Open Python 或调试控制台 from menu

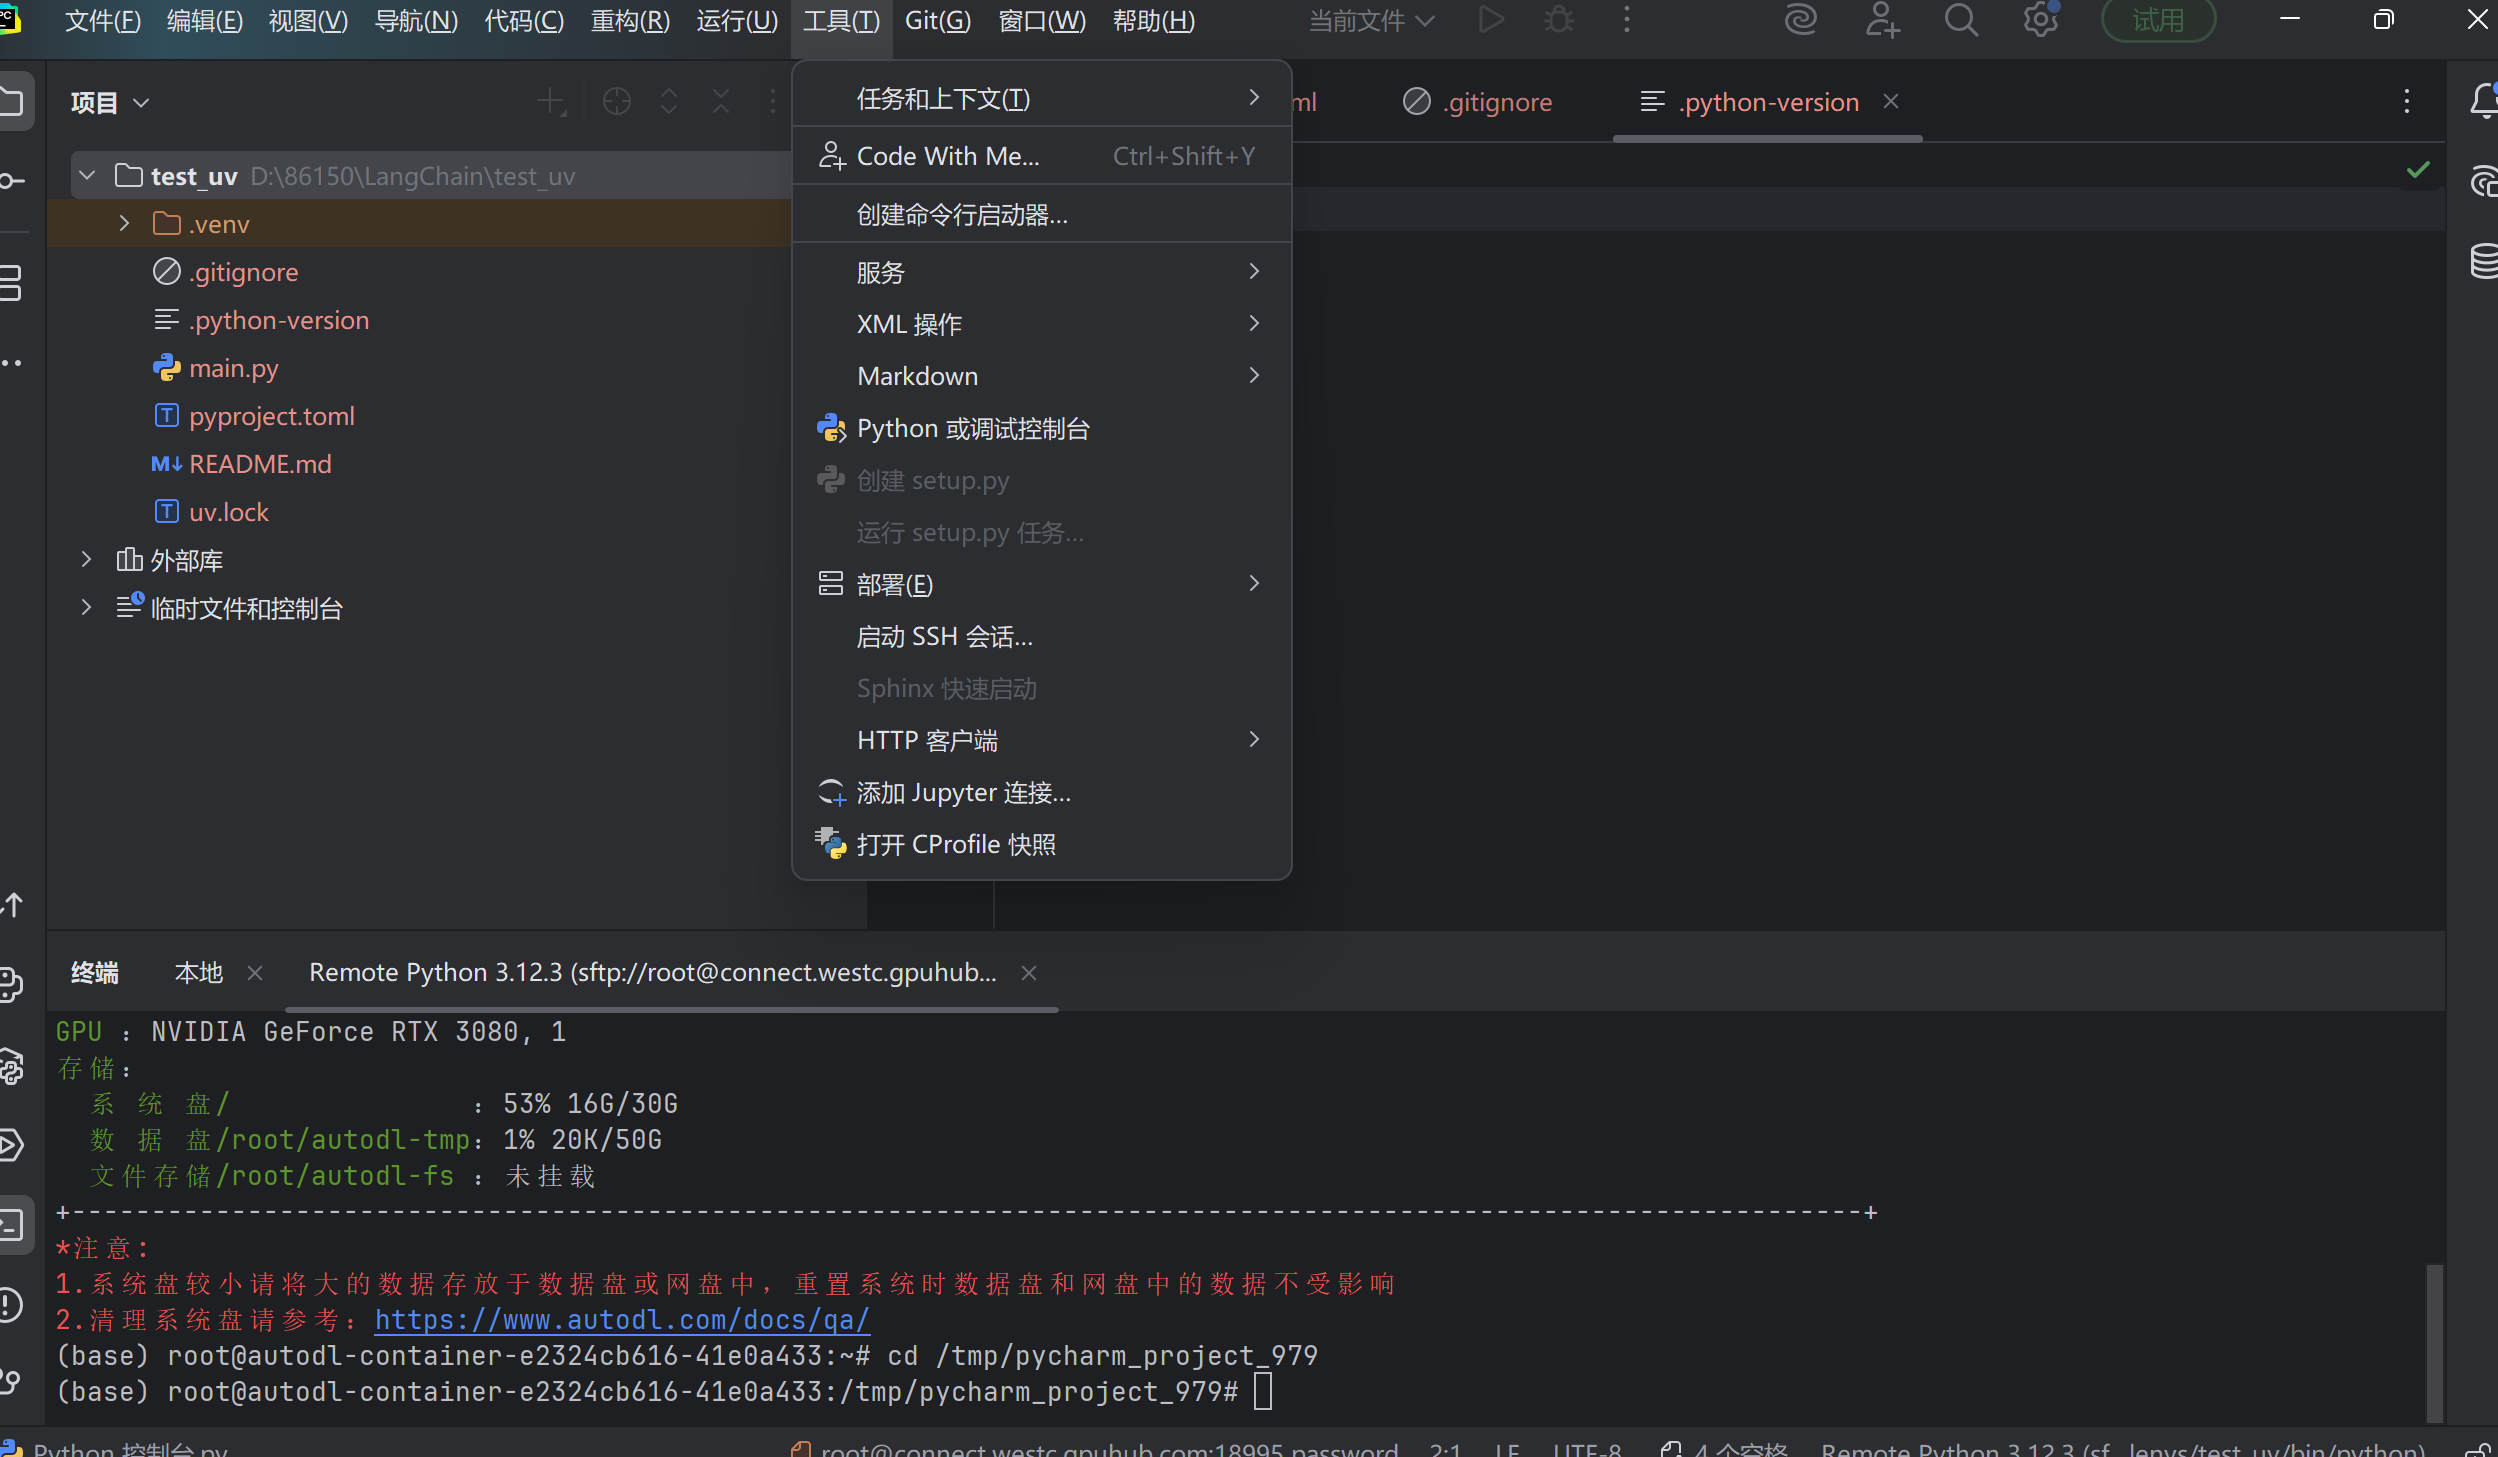972,429
